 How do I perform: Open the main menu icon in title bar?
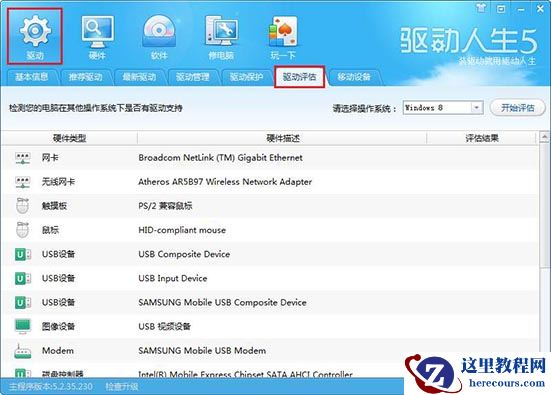click(x=501, y=8)
